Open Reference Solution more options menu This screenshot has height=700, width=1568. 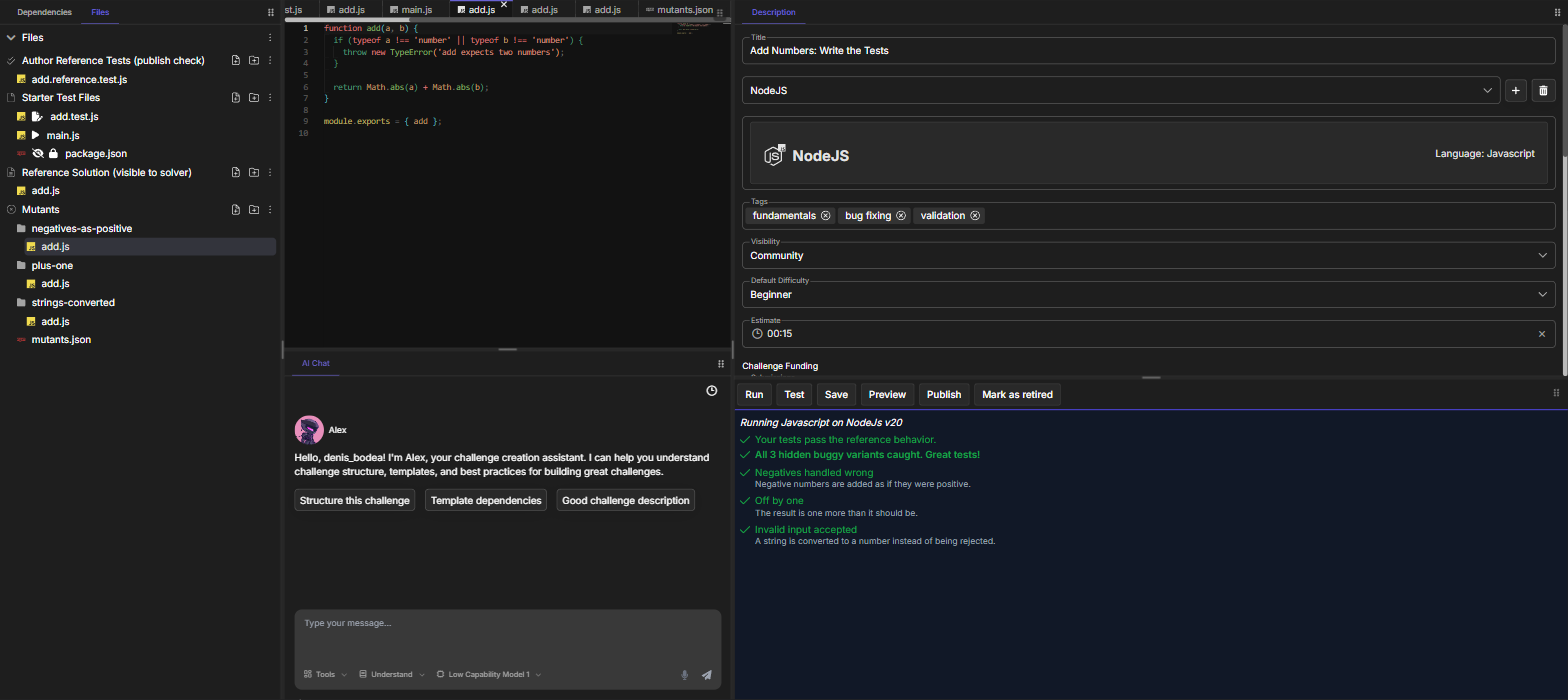tap(271, 173)
